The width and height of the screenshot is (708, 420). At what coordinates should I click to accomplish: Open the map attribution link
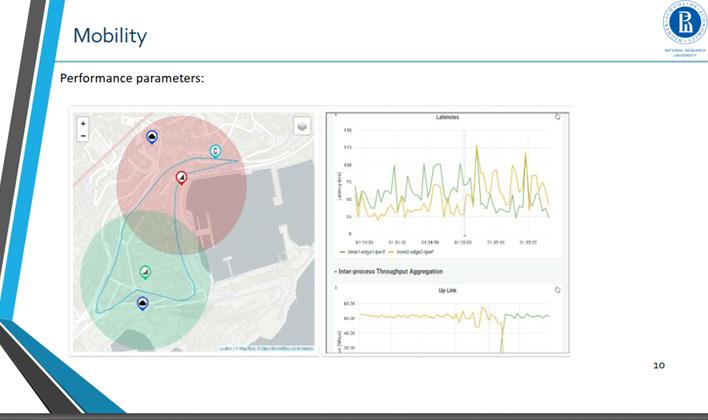tap(266, 349)
